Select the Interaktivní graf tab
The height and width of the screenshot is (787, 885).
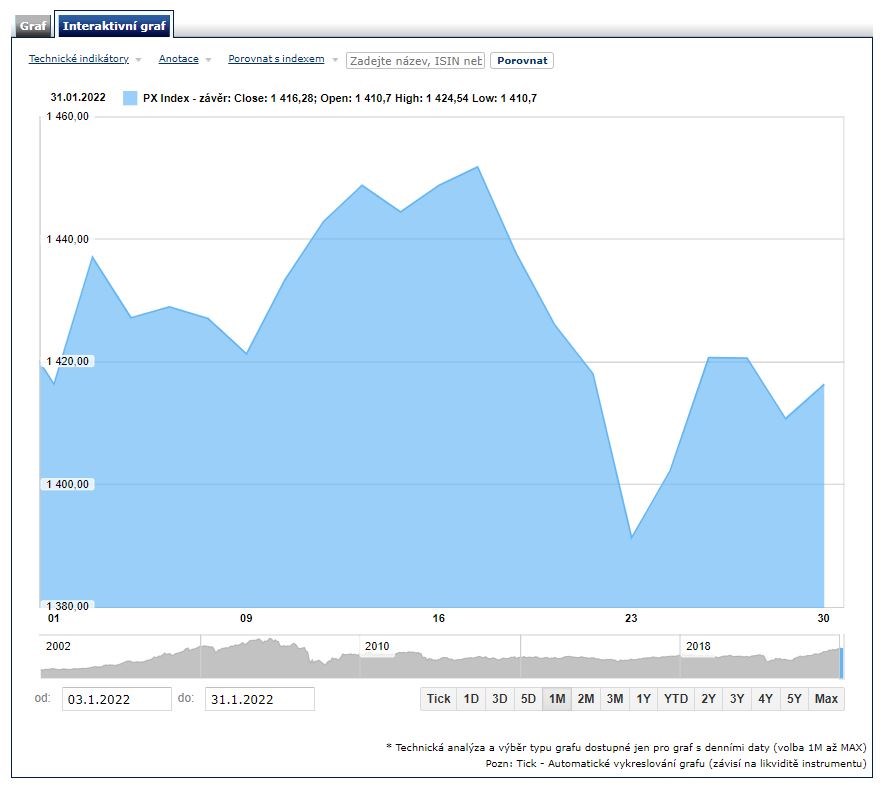[x=114, y=25]
